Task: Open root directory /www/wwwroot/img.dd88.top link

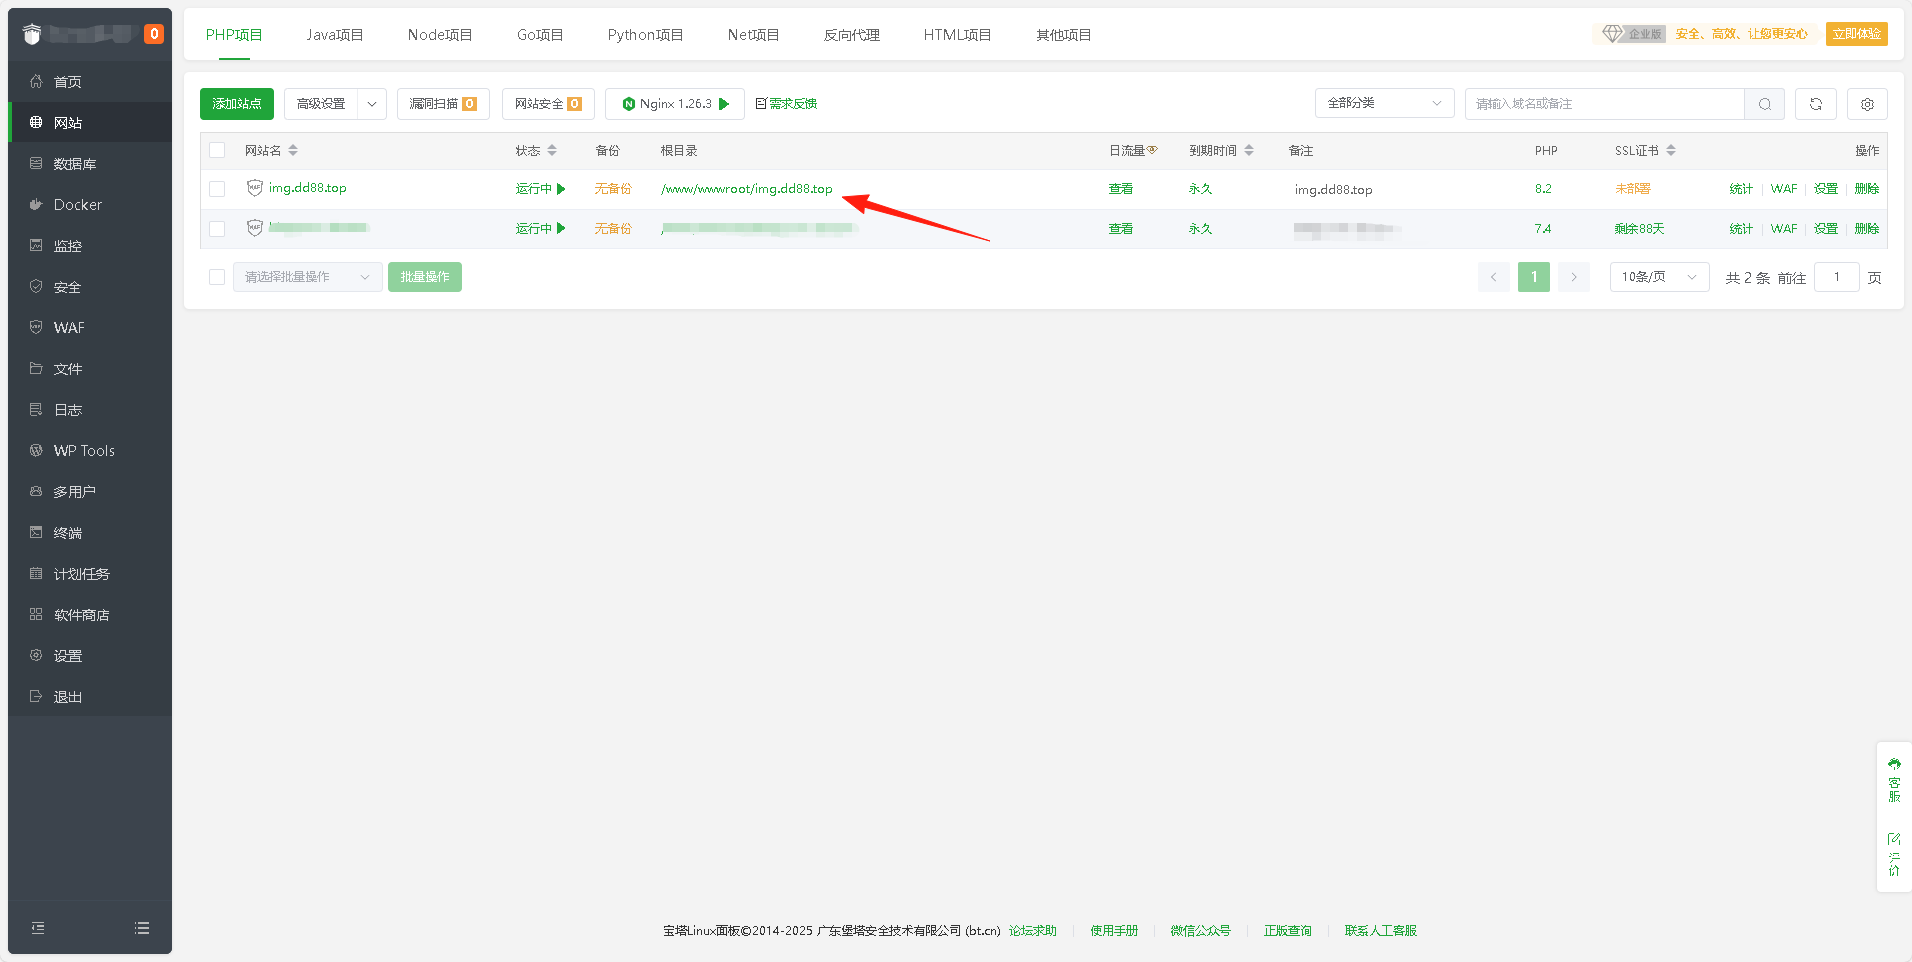Action: [746, 189]
